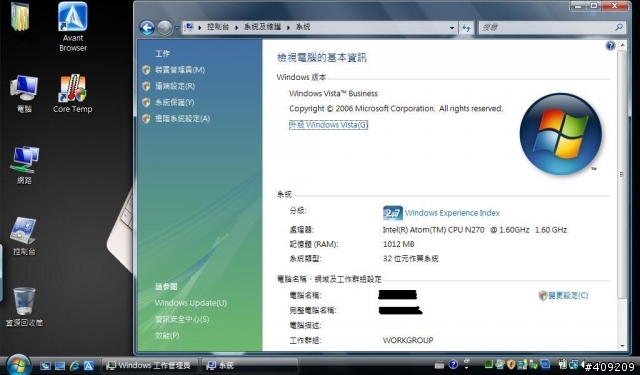The width and height of the screenshot is (640, 375).
Task: Click Switch Between Windows in Quick Launch
Action: tap(60, 366)
